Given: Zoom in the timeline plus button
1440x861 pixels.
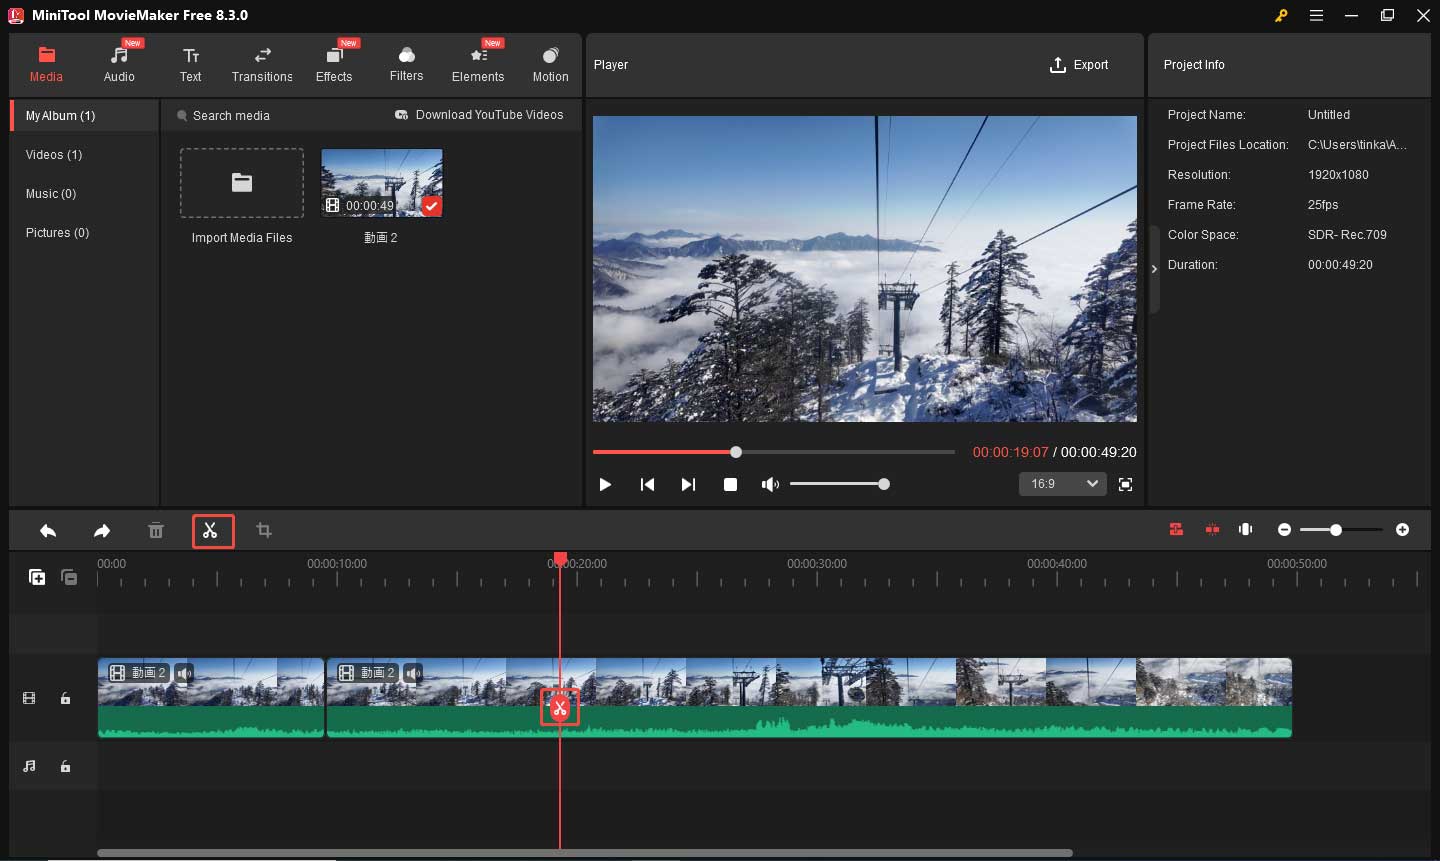Looking at the screenshot, I should [1402, 529].
